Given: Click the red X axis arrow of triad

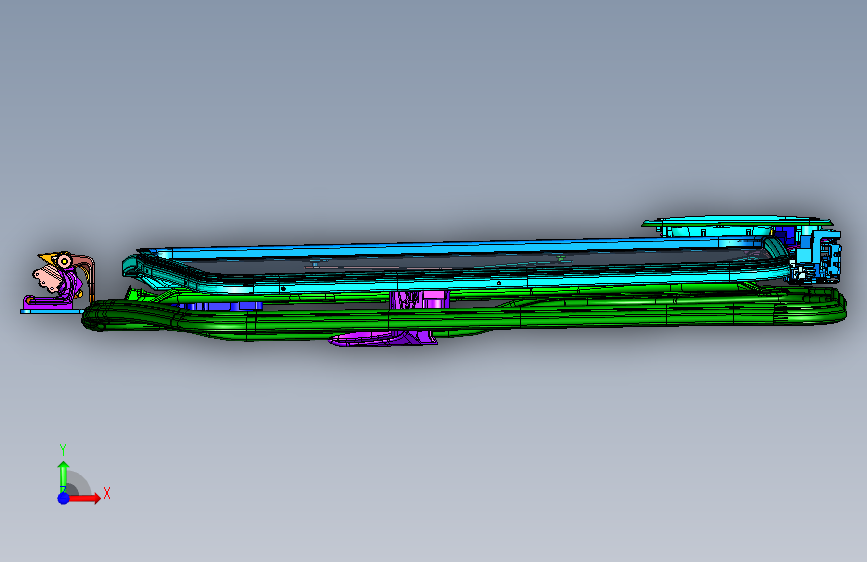Looking at the screenshot, I should [x=85, y=498].
